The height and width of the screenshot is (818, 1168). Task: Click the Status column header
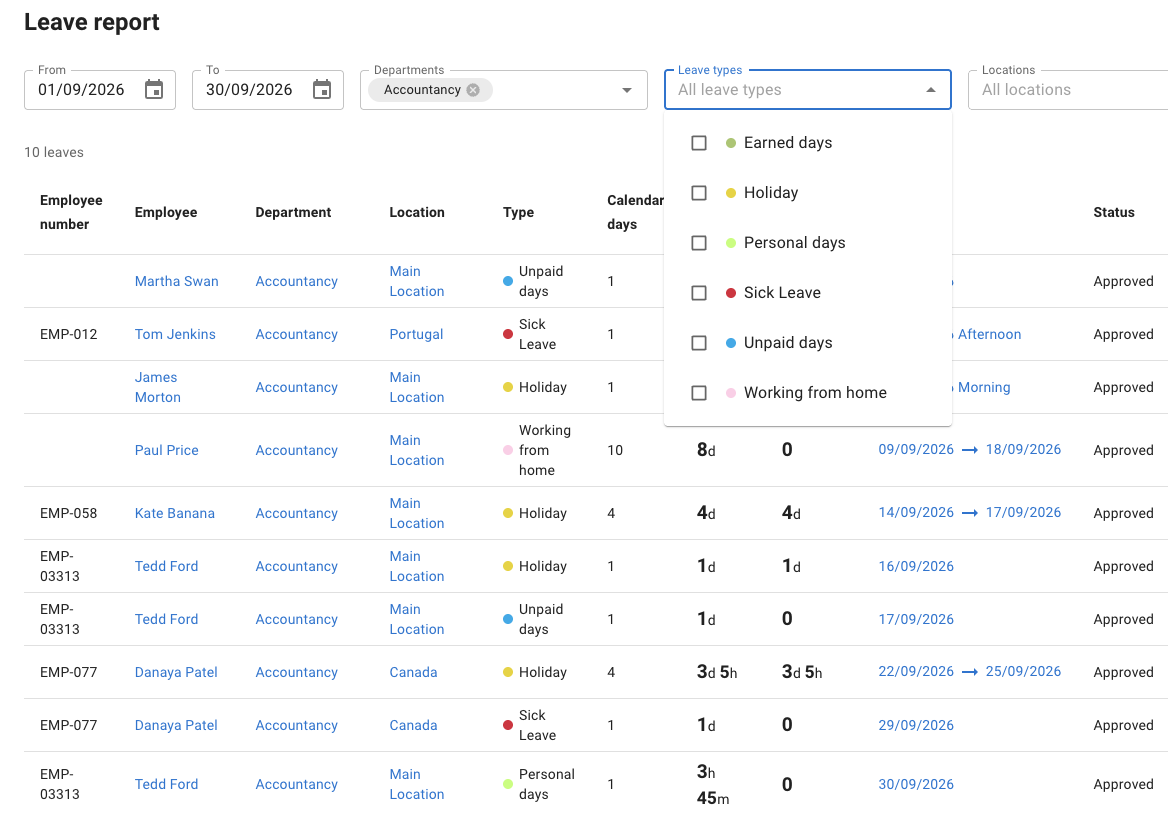click(1114, 212)
